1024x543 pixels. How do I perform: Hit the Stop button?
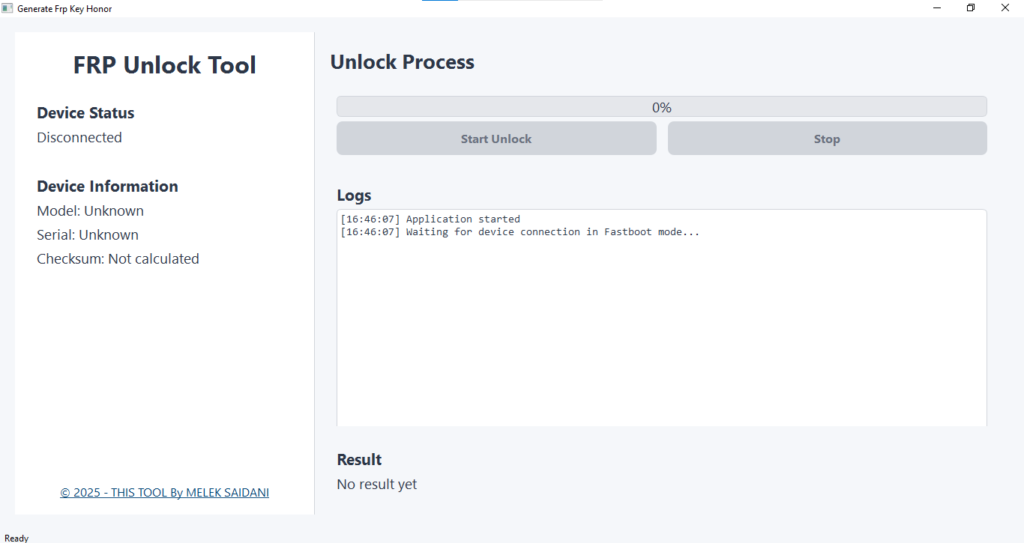point(827,139)
